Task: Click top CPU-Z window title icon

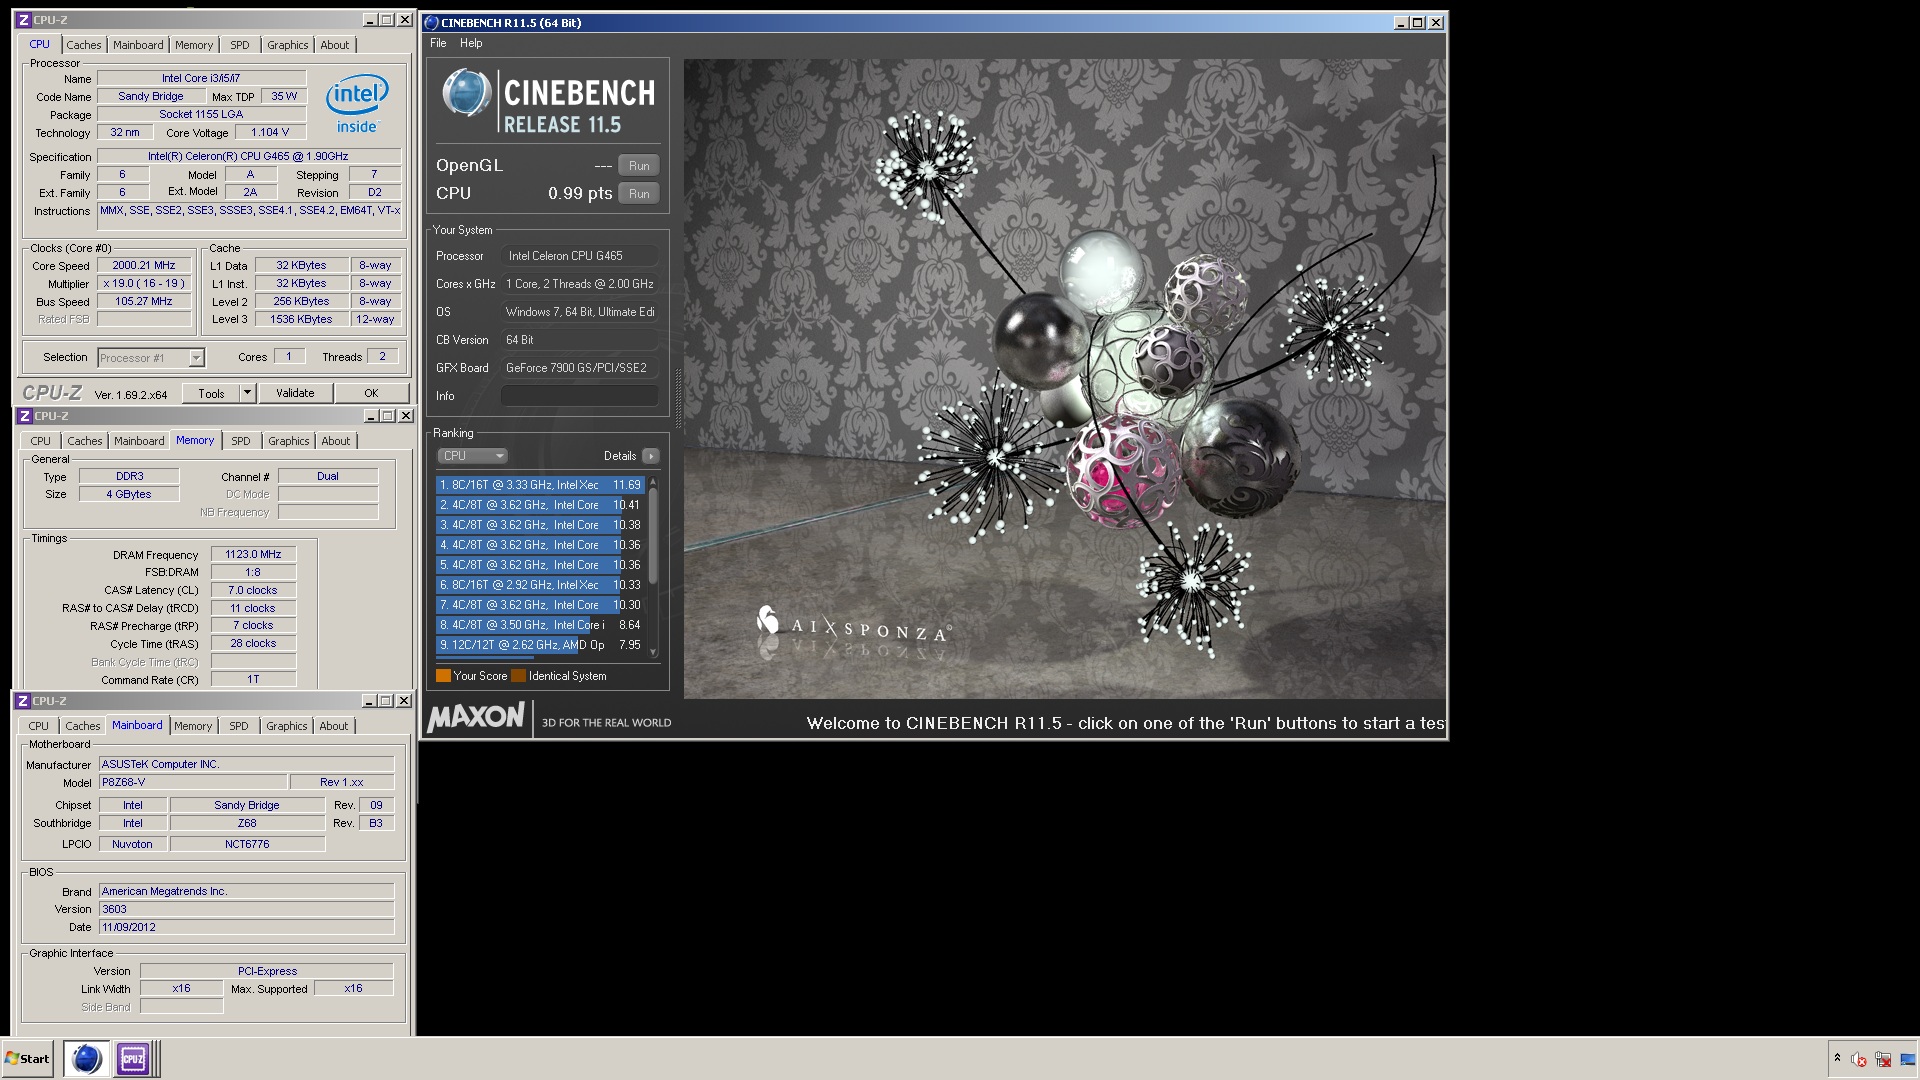Action: pyautogui.click(x=24, y=20)
